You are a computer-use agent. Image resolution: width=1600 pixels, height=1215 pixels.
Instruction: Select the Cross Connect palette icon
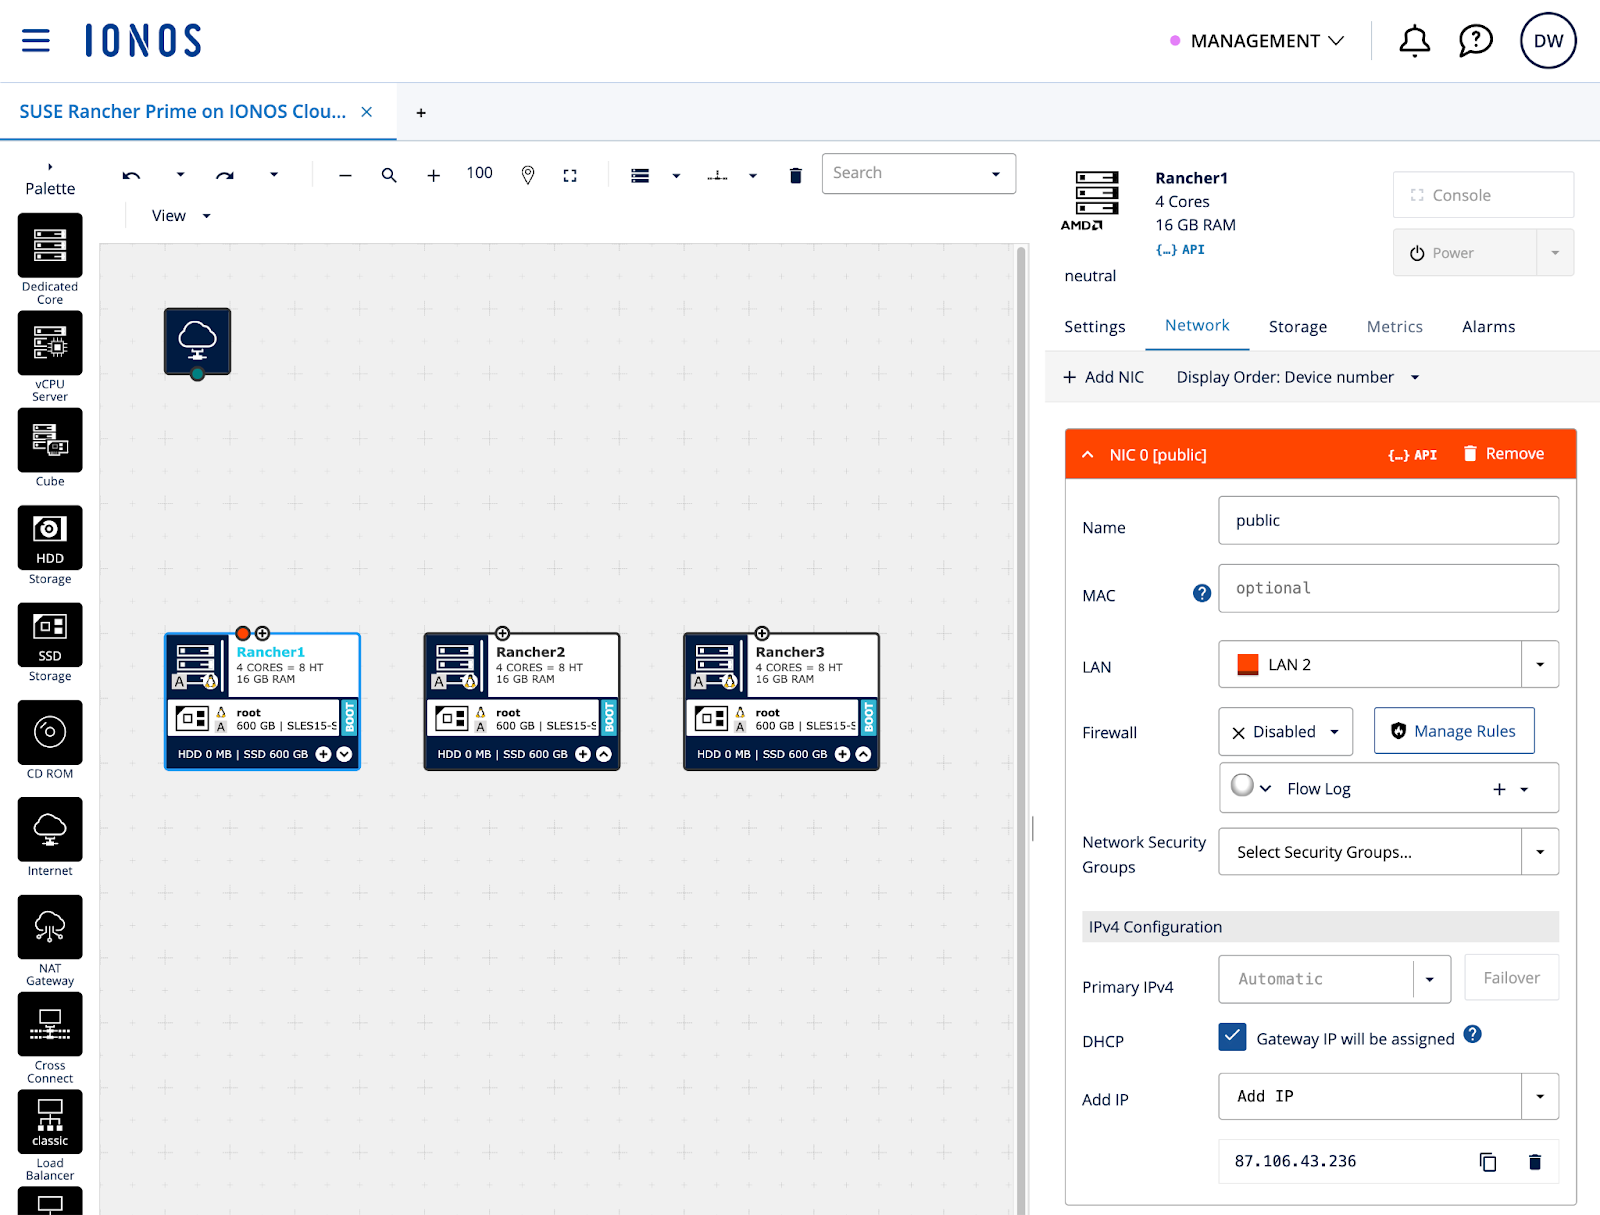(x=50, y=1024)
